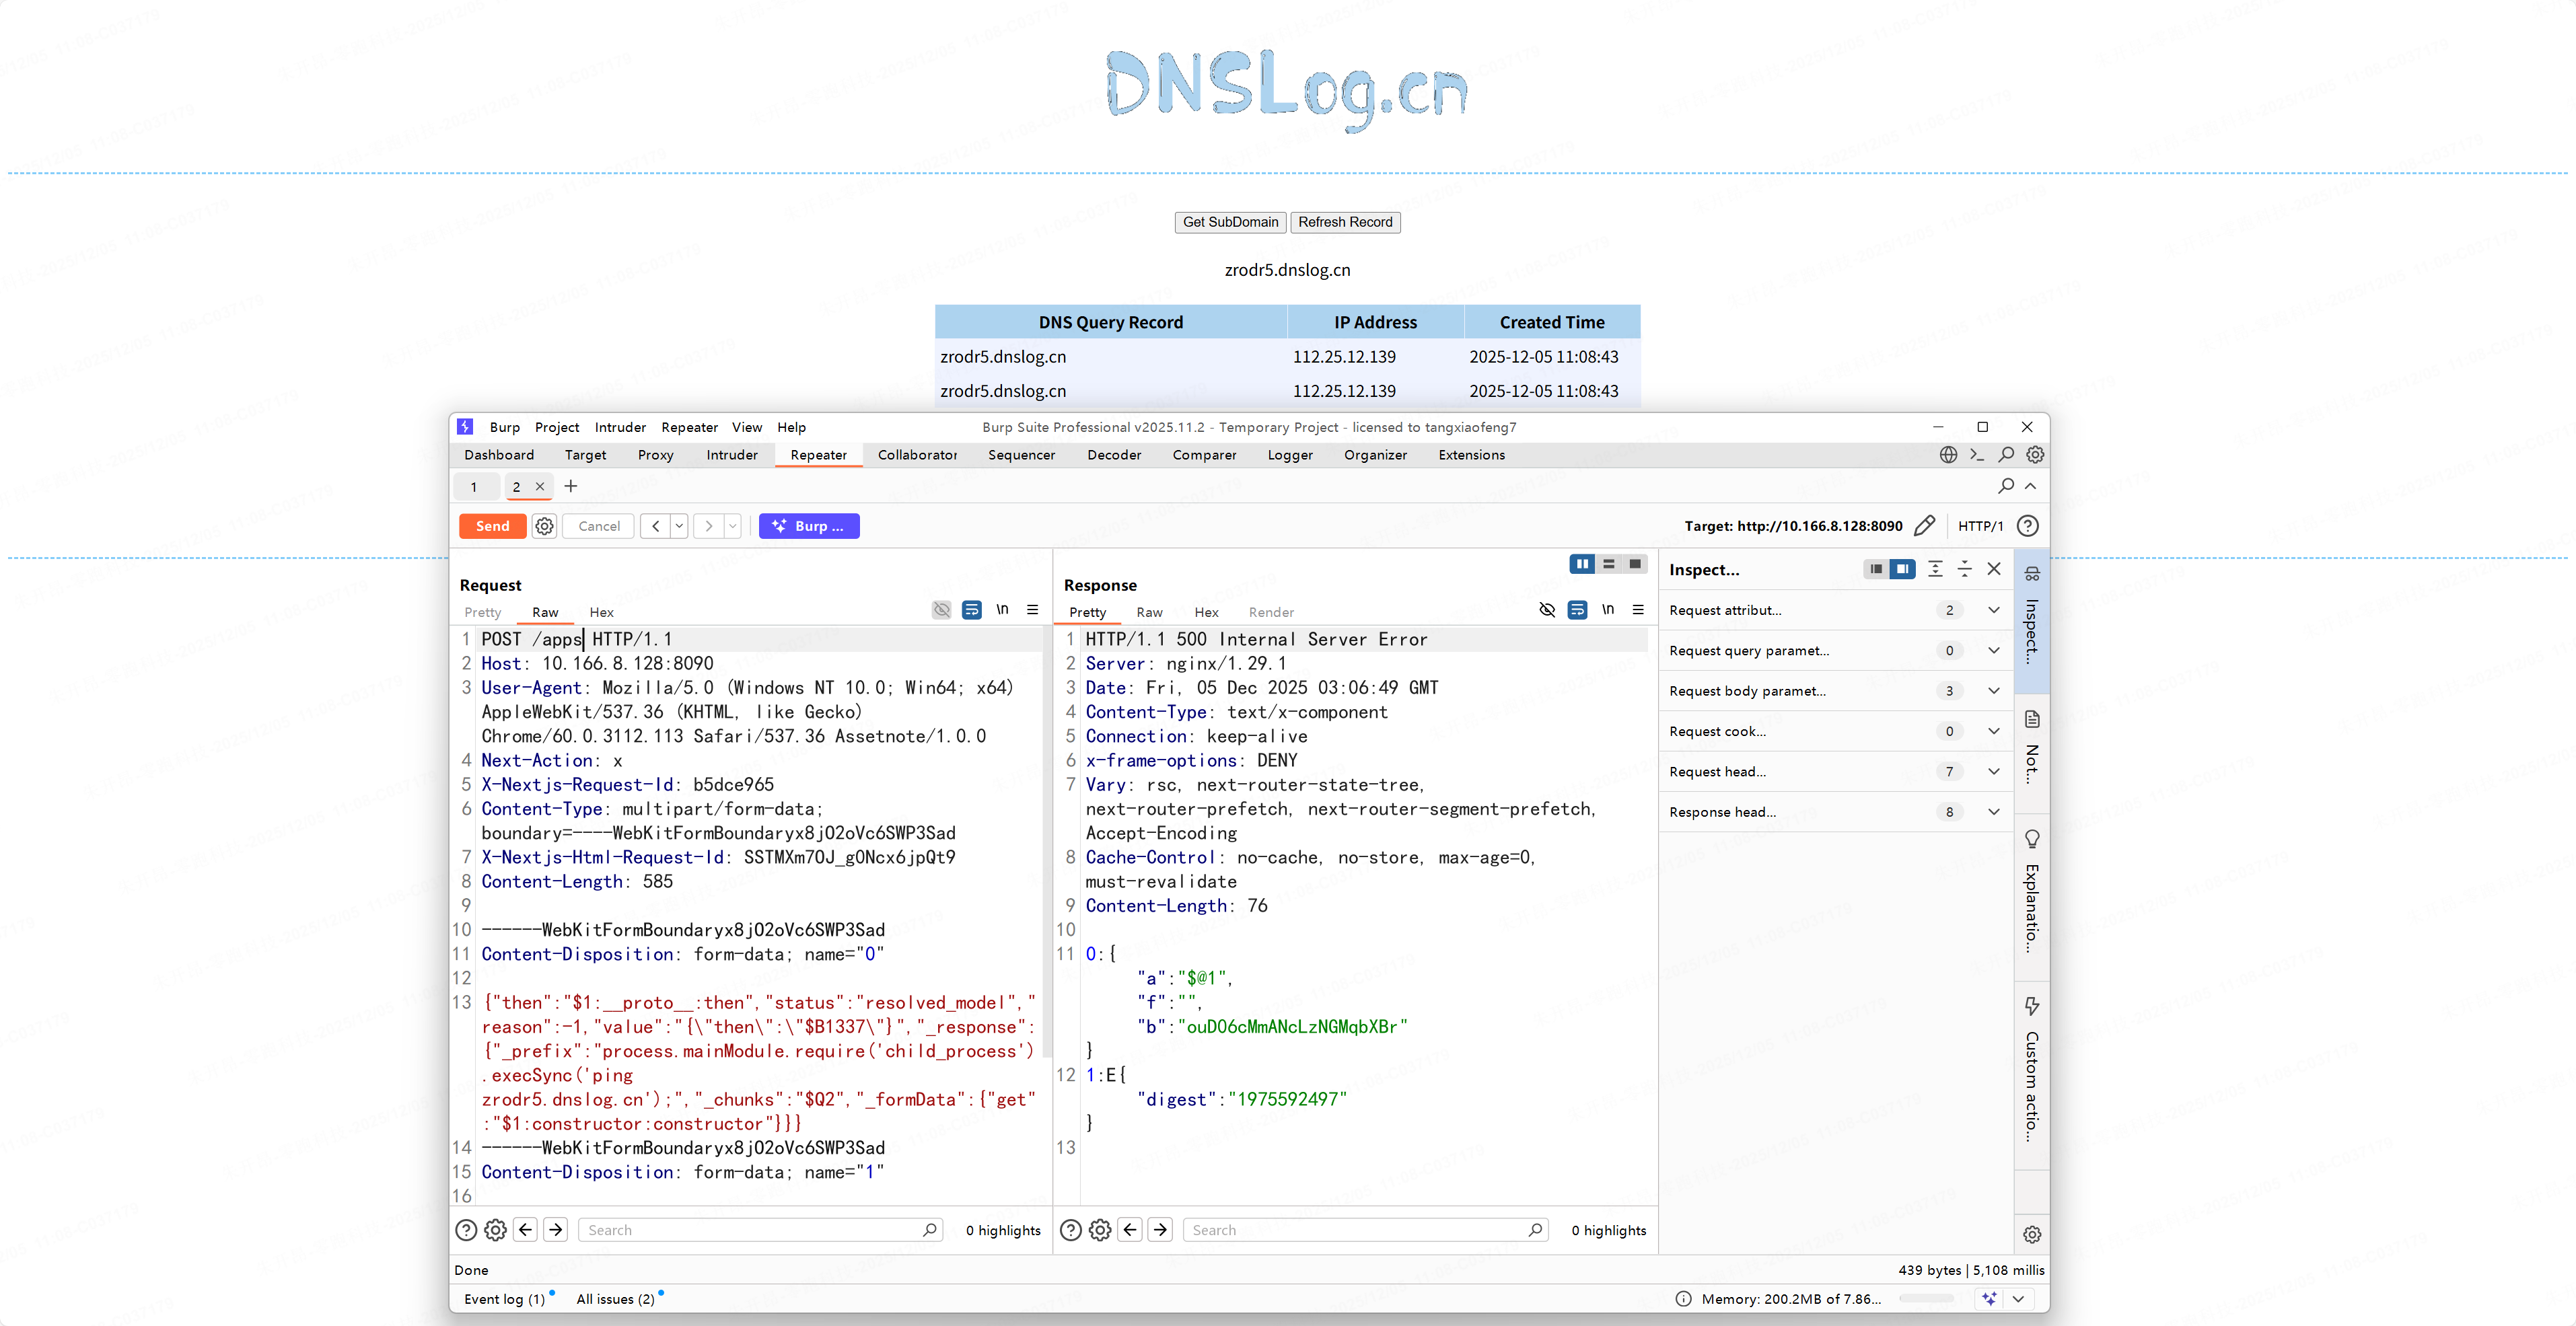Click the Refresh Record button

click(x=1345, y=222)
